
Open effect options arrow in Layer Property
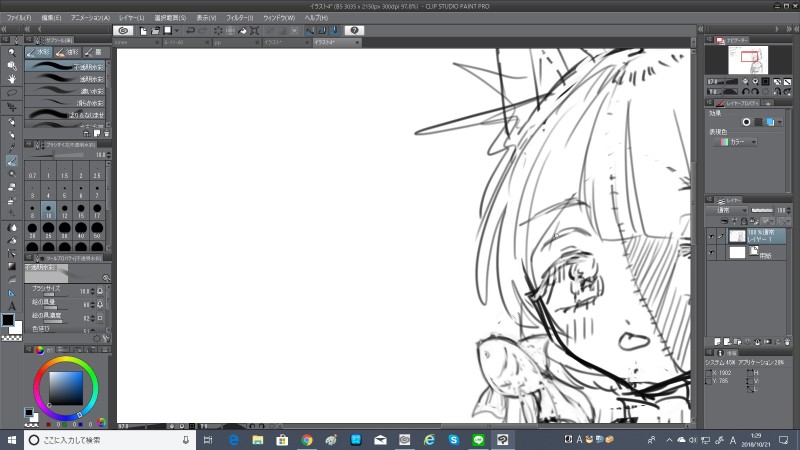coord(780,122)
